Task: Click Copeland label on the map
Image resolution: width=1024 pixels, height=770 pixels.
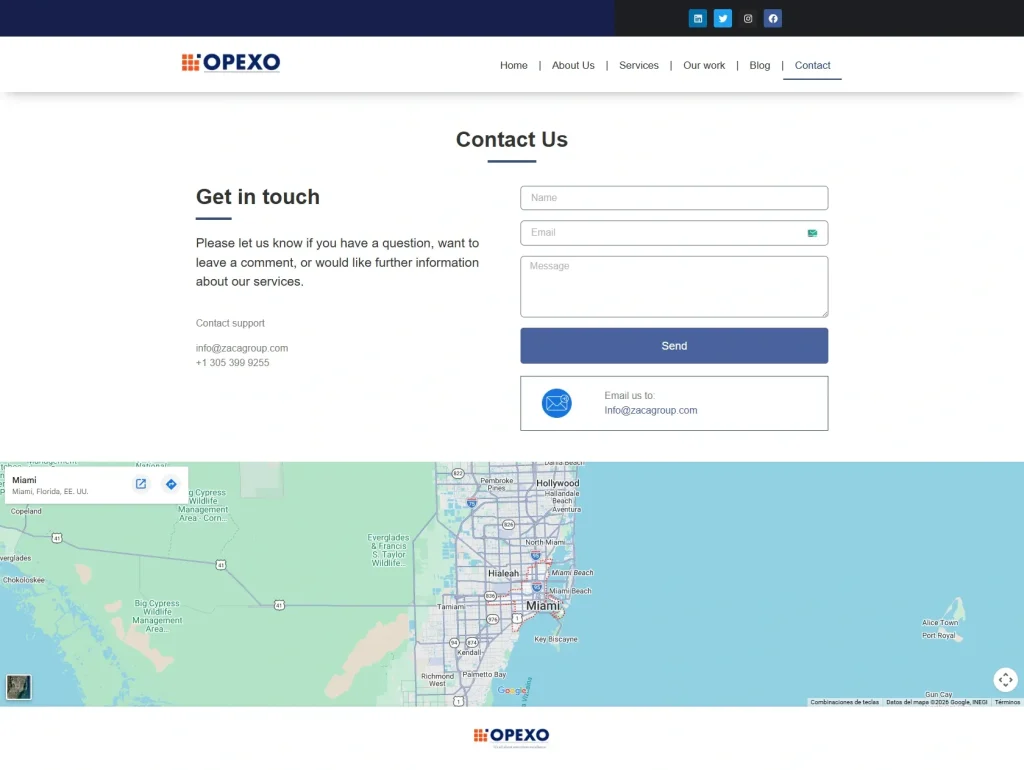Action: click(x=26, y=511)
